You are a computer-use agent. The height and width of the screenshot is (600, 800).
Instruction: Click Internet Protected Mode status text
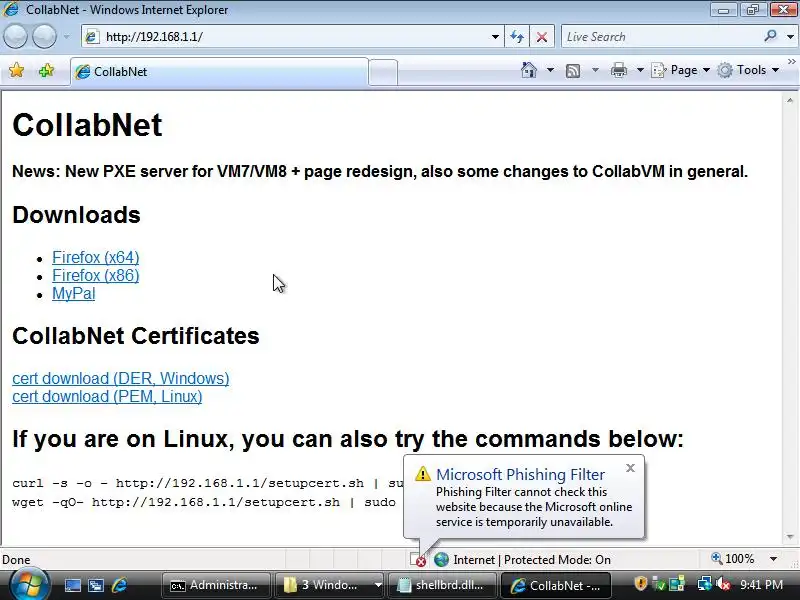(x=532, y=560)
